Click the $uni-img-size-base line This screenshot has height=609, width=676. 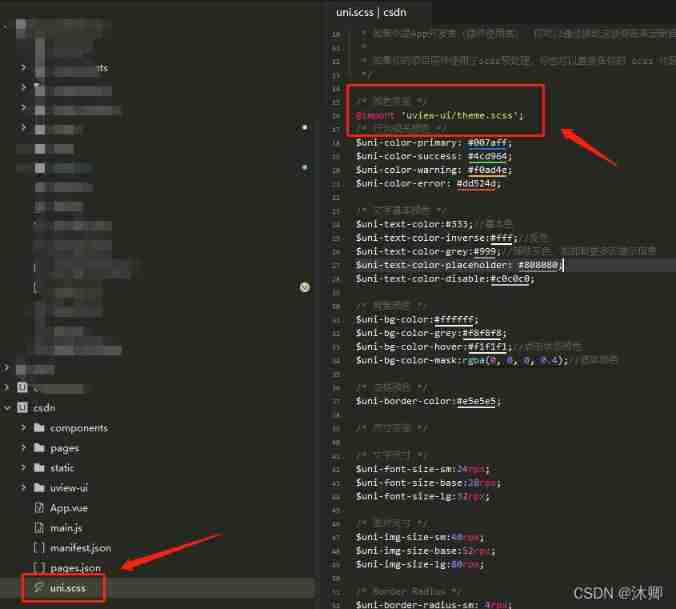(x=426, y=551)
